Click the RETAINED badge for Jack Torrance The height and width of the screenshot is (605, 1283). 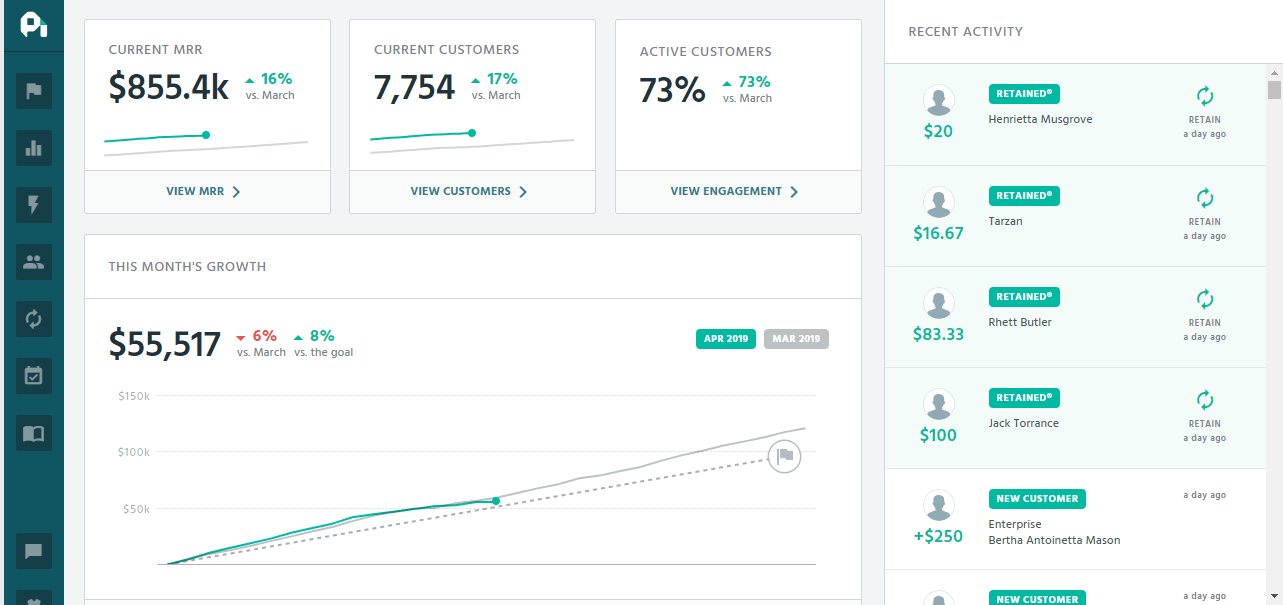[x=1024, y=397]
